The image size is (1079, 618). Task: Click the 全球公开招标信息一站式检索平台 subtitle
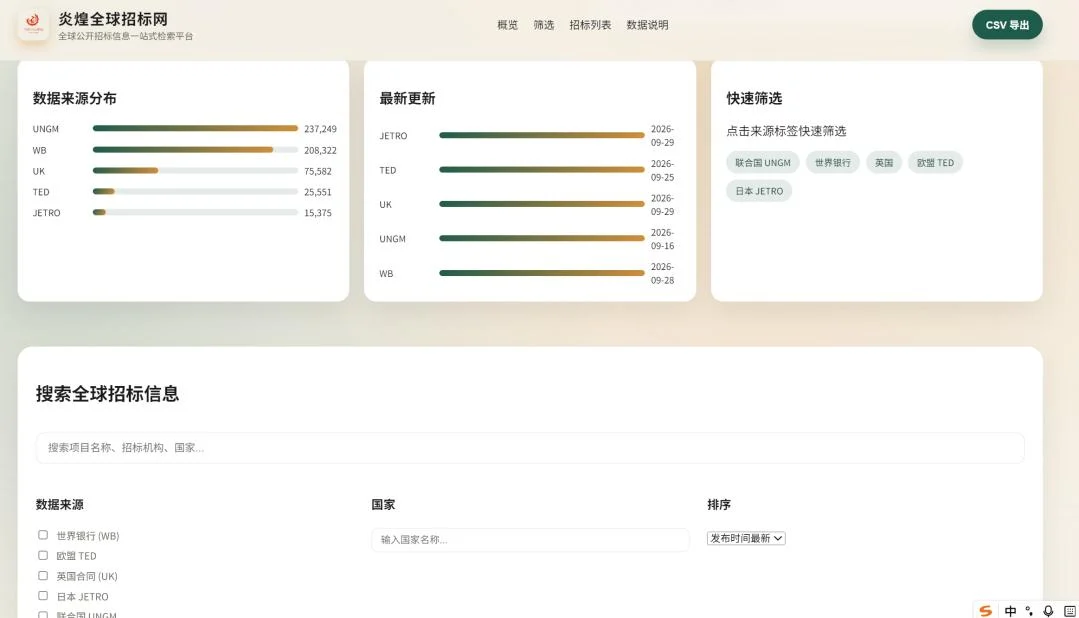(125, 36)
